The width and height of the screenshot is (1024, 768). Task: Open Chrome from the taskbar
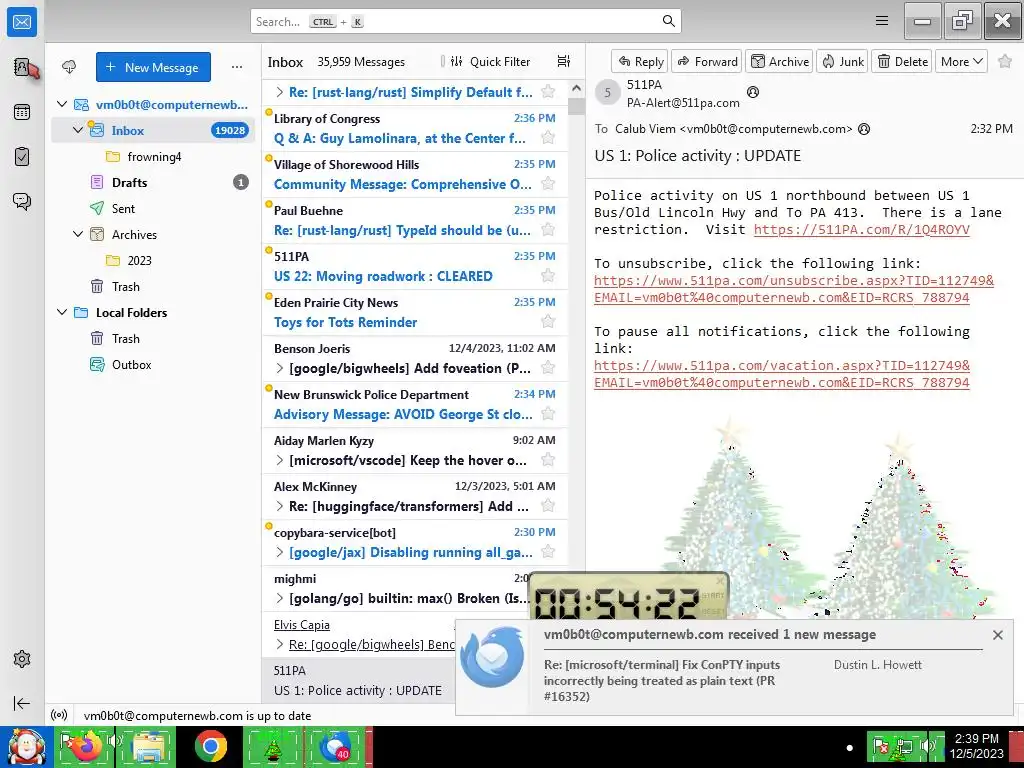coord(210,746)
